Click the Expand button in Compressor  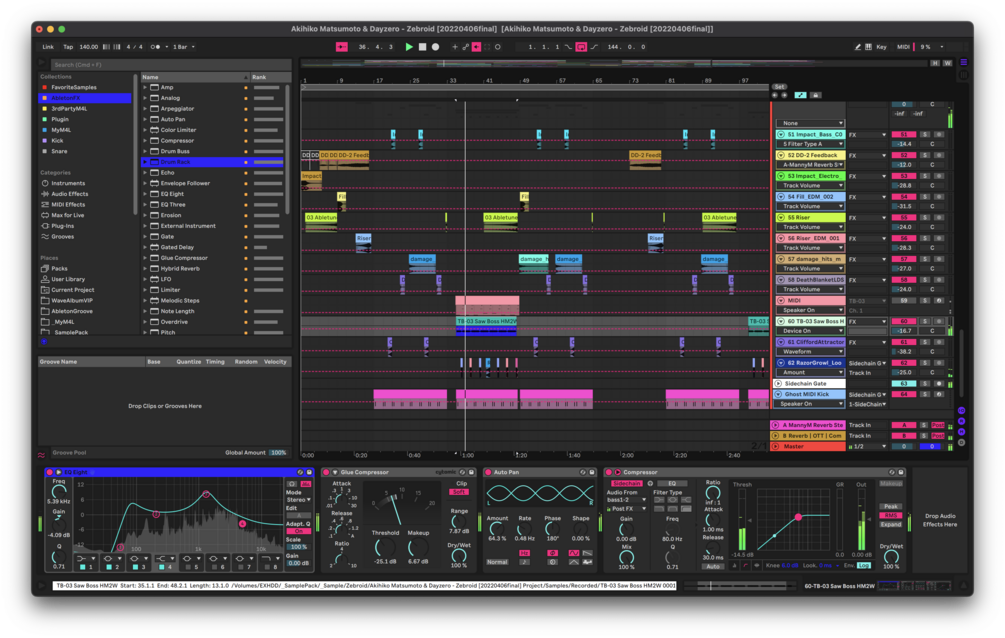click(891, 525)
